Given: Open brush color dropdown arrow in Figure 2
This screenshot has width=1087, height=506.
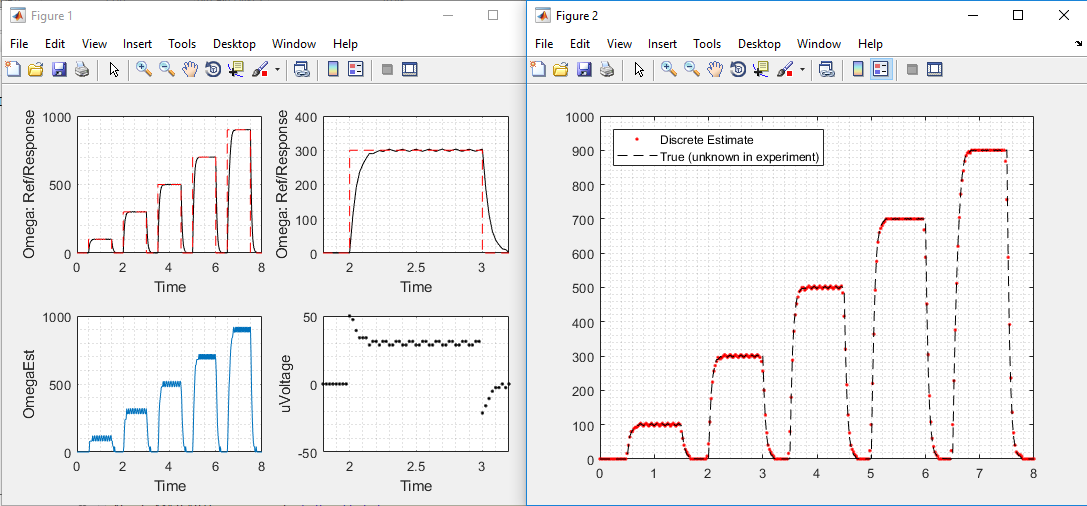Looking at the screenshot, I should [803, 69].
